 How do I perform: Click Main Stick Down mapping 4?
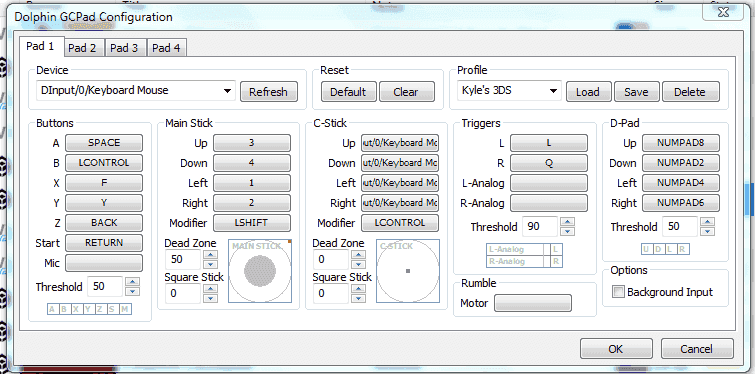pyautogui.click(x=252, y=163)
